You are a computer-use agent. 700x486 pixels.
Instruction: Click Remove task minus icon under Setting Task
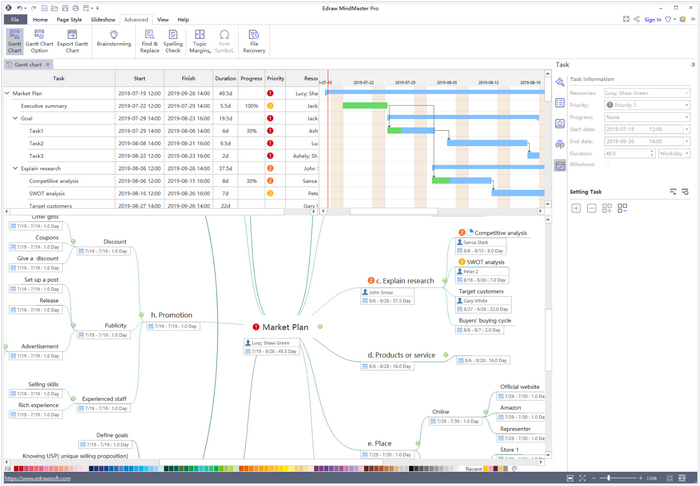point(592,208)
